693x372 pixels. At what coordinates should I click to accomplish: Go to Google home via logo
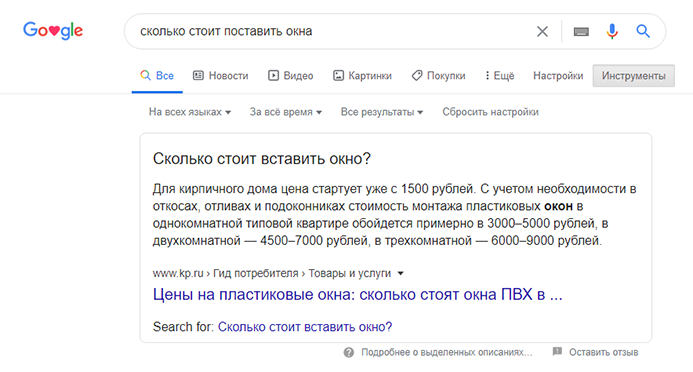[53, 30]
